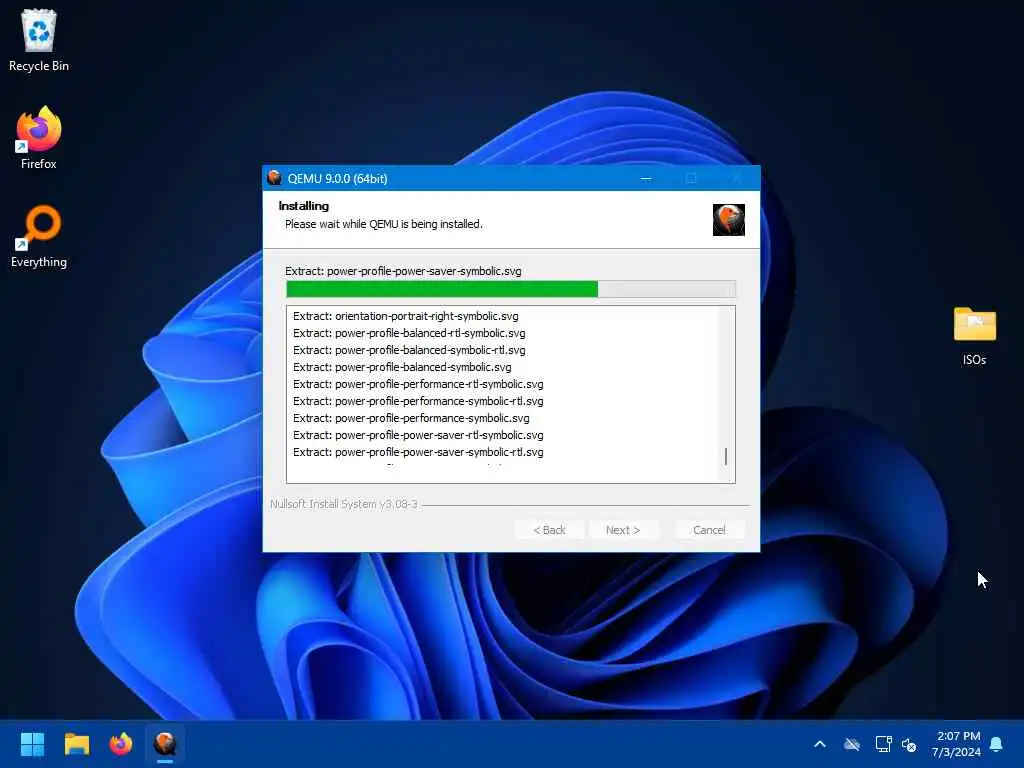Image resolution: width=1024 pixels, height=768 pixels.
Task: Click 'Please wait while QEMU is being installed'
Action: pos(383,224)
